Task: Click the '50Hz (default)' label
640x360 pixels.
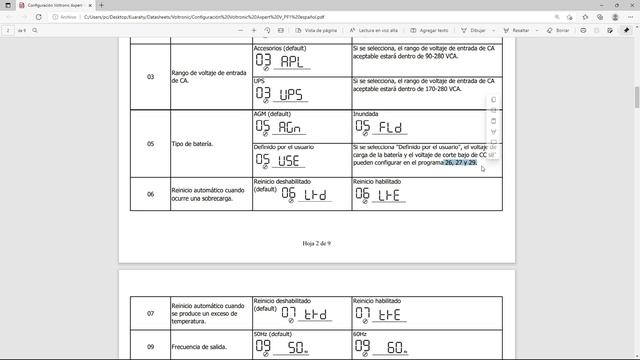Action: [273, 334]
